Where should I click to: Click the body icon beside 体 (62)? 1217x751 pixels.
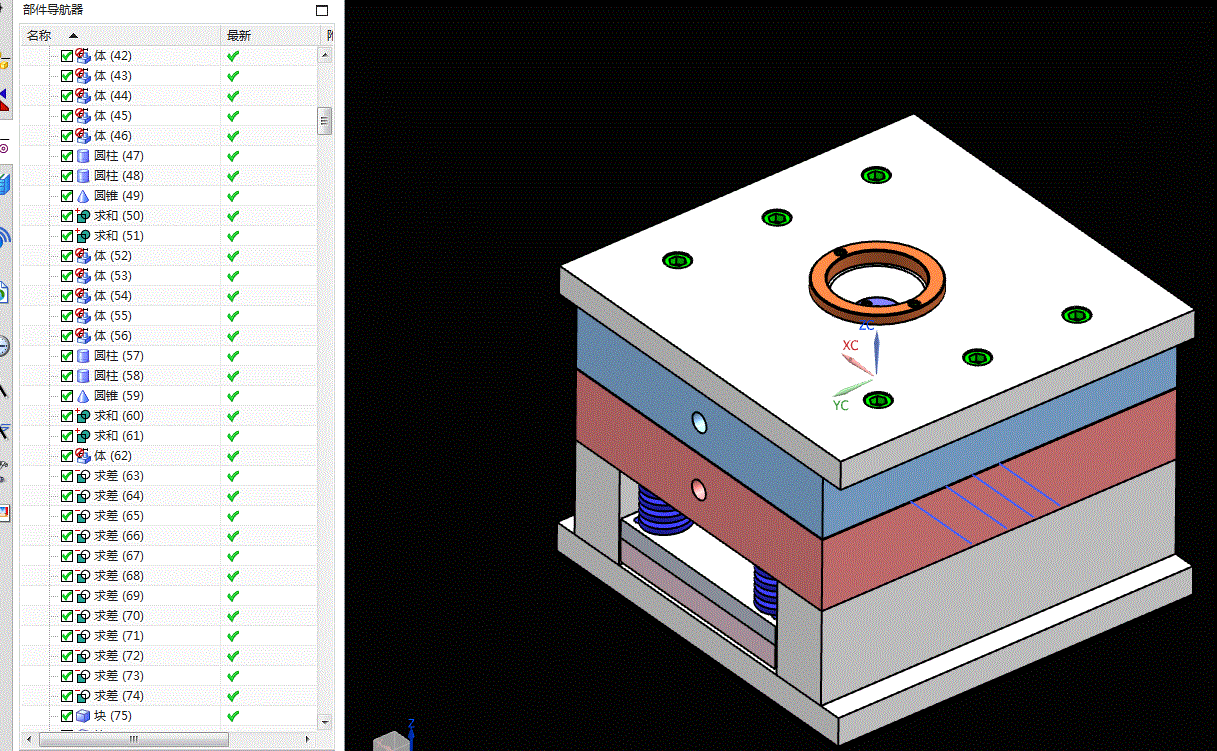83,456
